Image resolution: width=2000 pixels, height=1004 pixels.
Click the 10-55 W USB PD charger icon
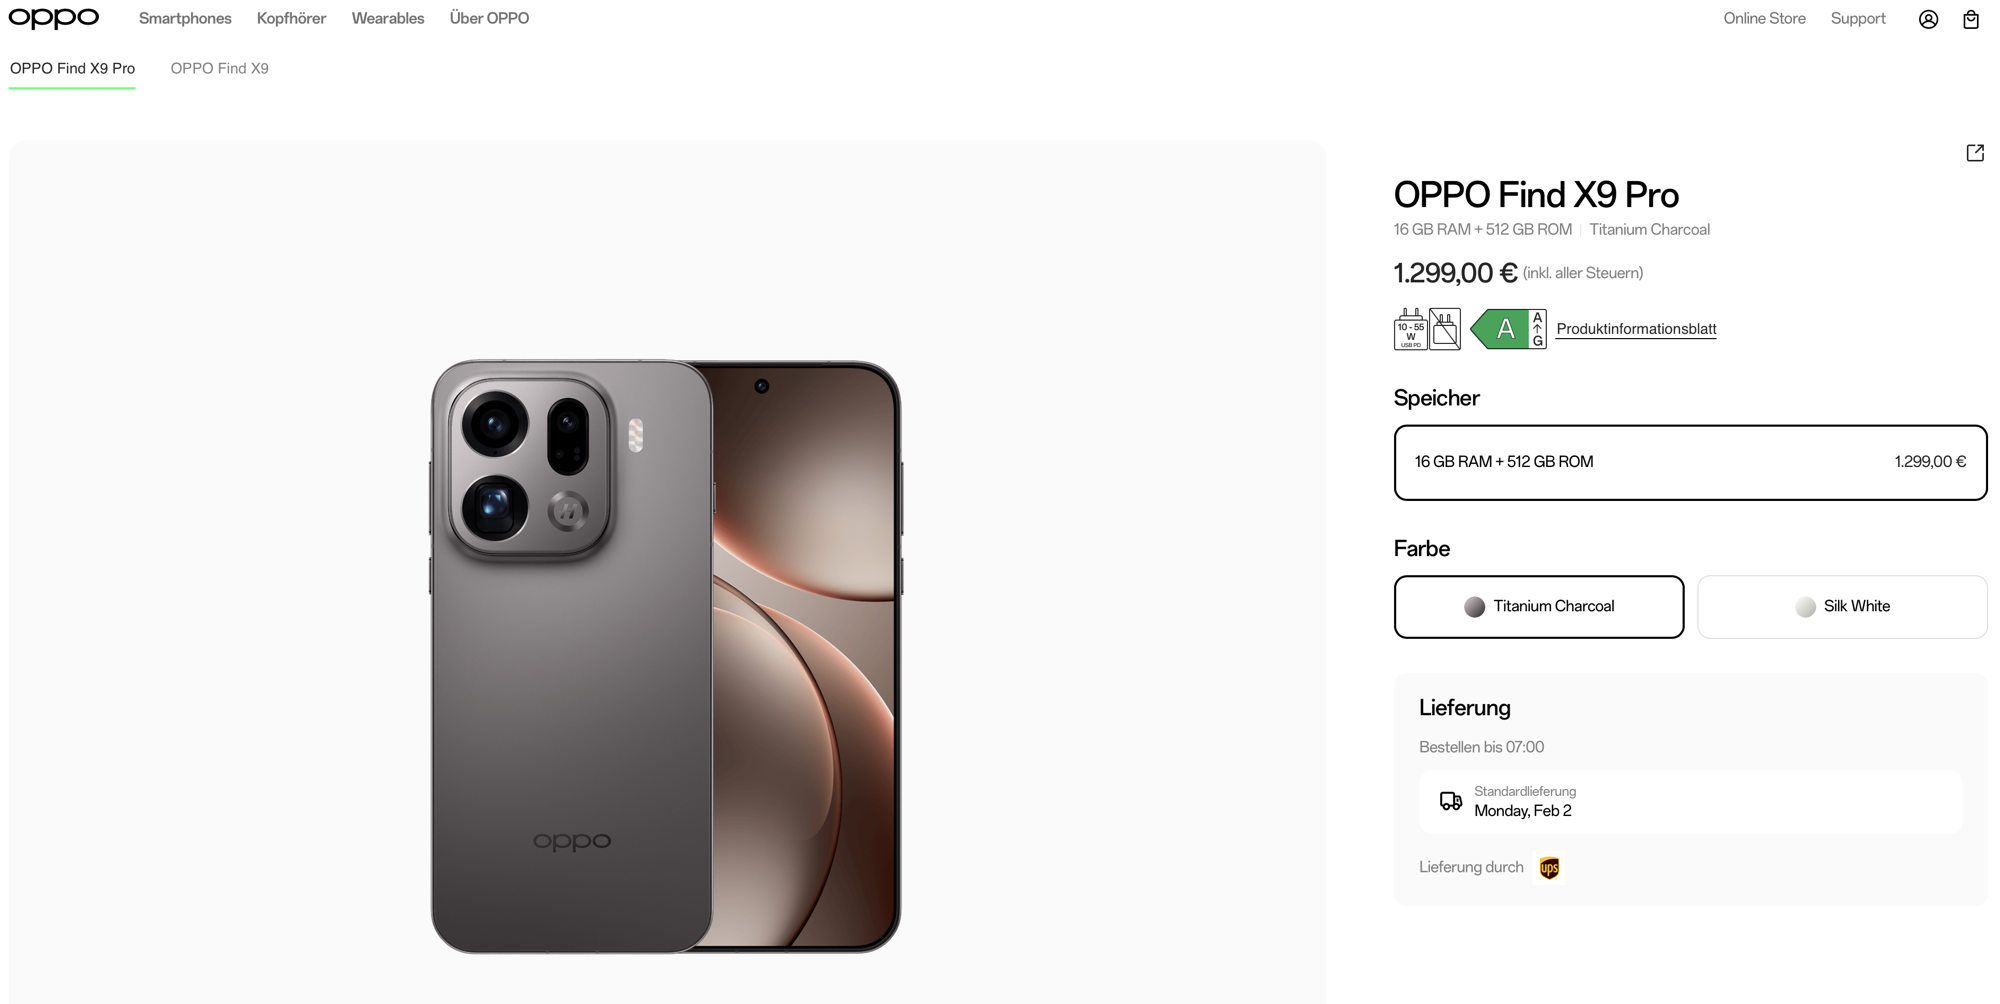[x=1410, y=329]
